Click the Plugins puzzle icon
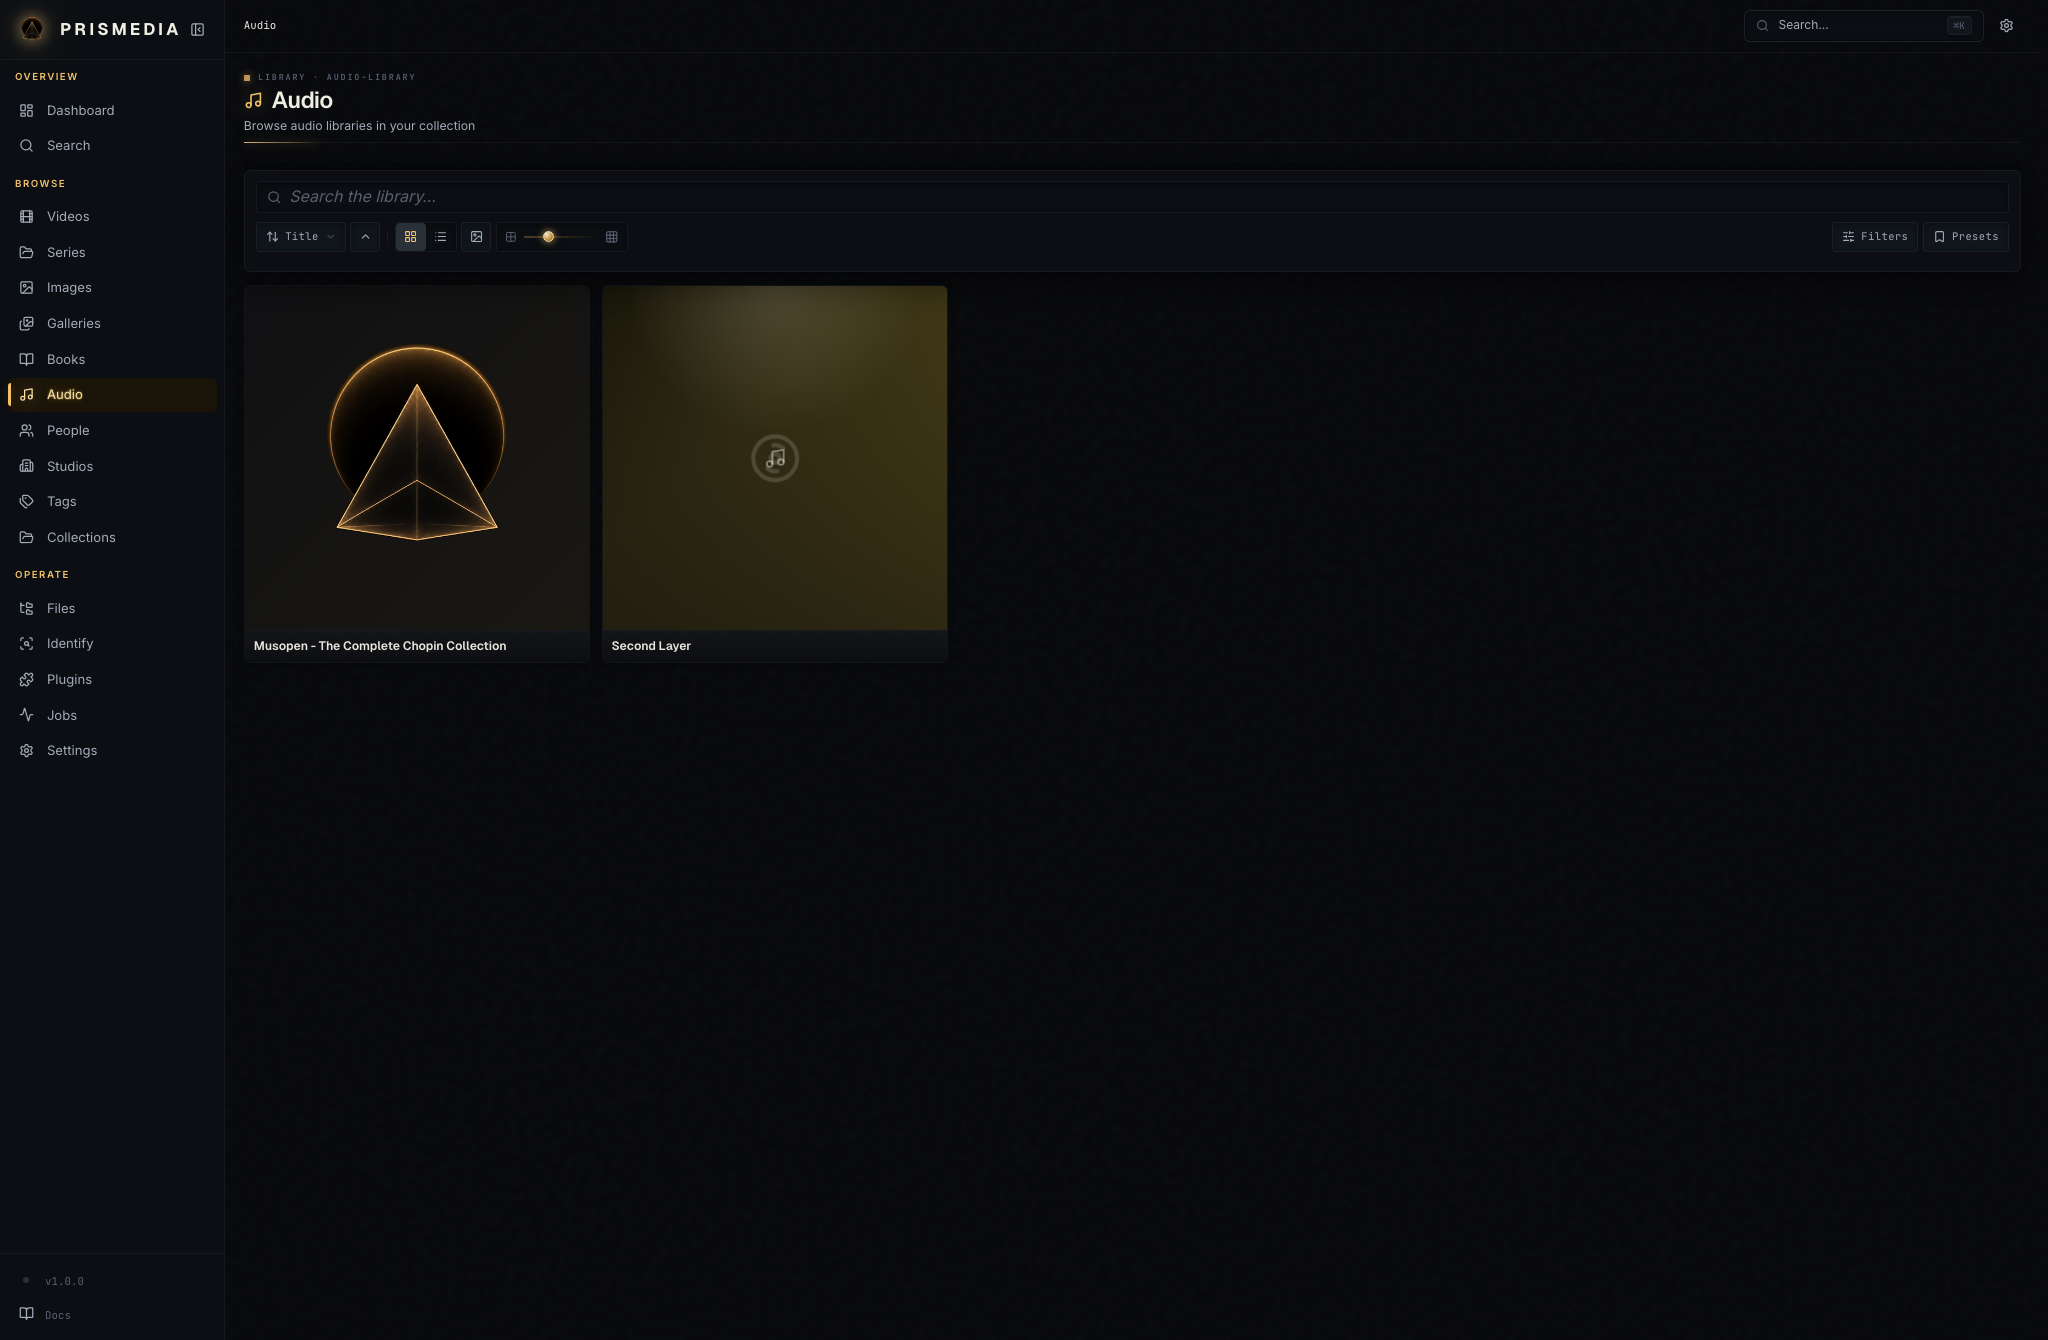This screenshot has width=2048, height=1340. (x=27, y=680)
